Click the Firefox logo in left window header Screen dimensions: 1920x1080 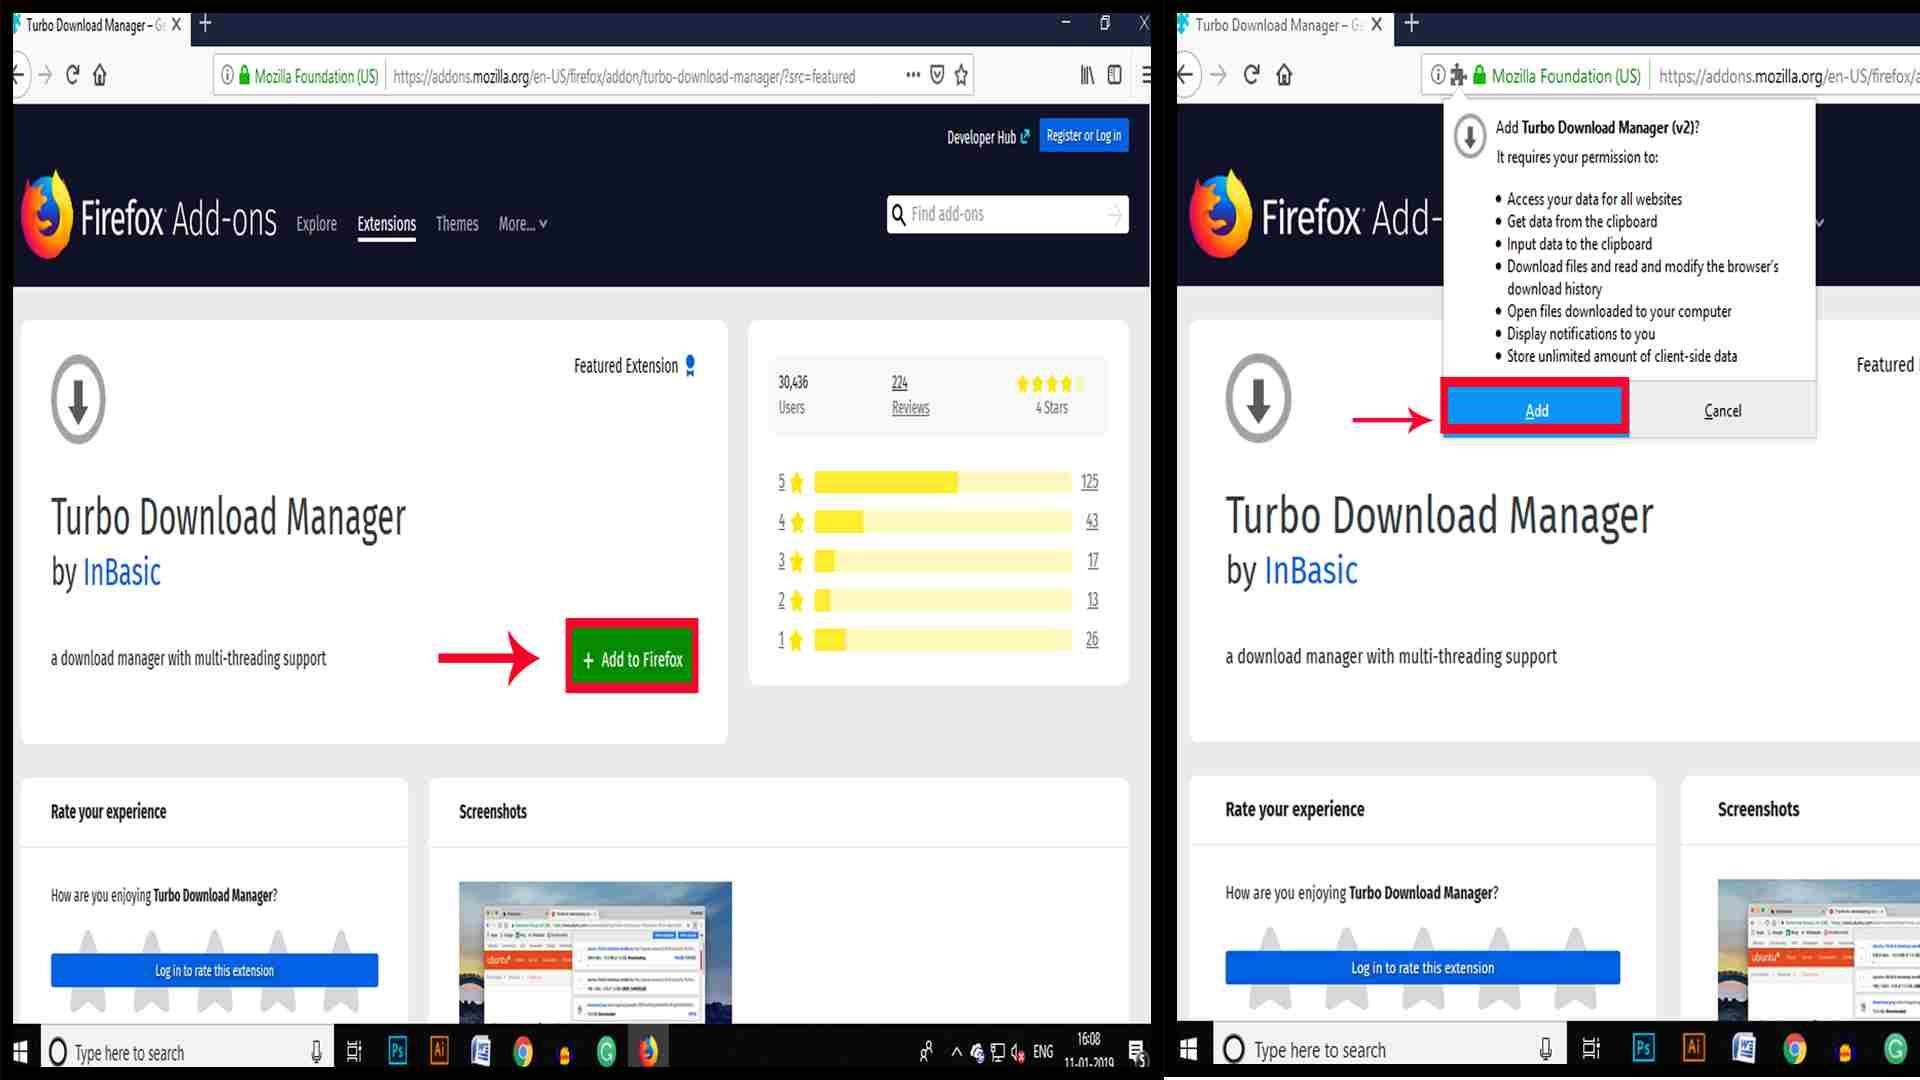coord(47,215)
